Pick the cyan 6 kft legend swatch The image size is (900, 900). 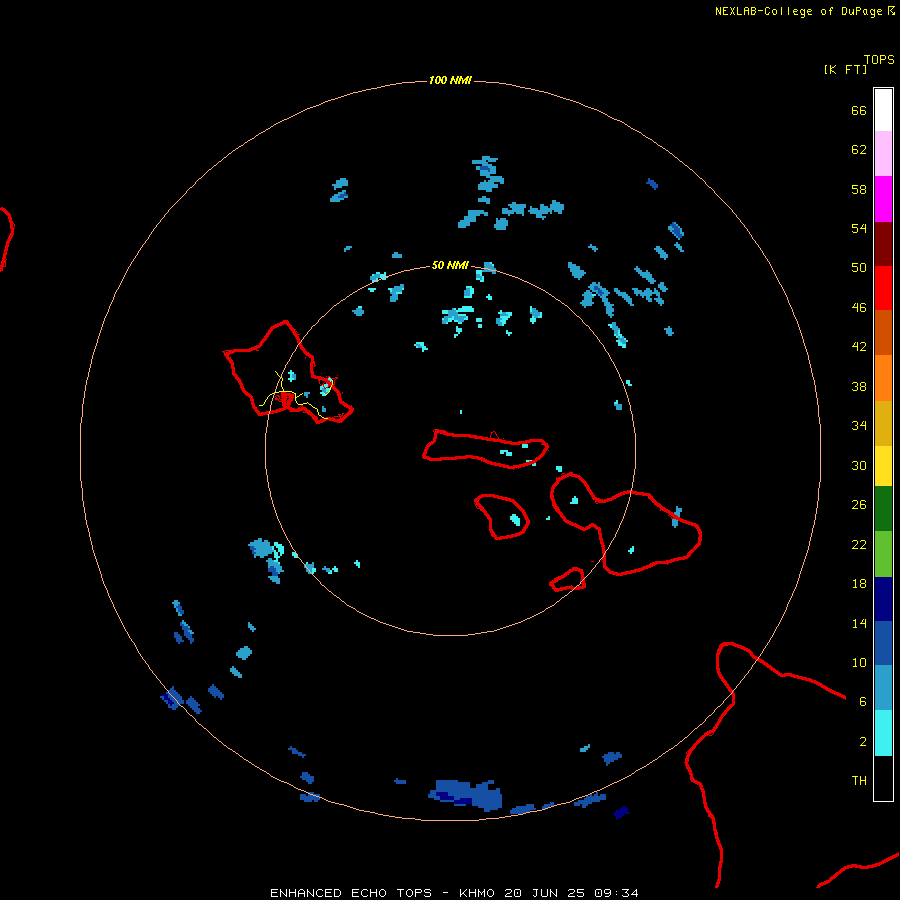[x=883, y=733]
